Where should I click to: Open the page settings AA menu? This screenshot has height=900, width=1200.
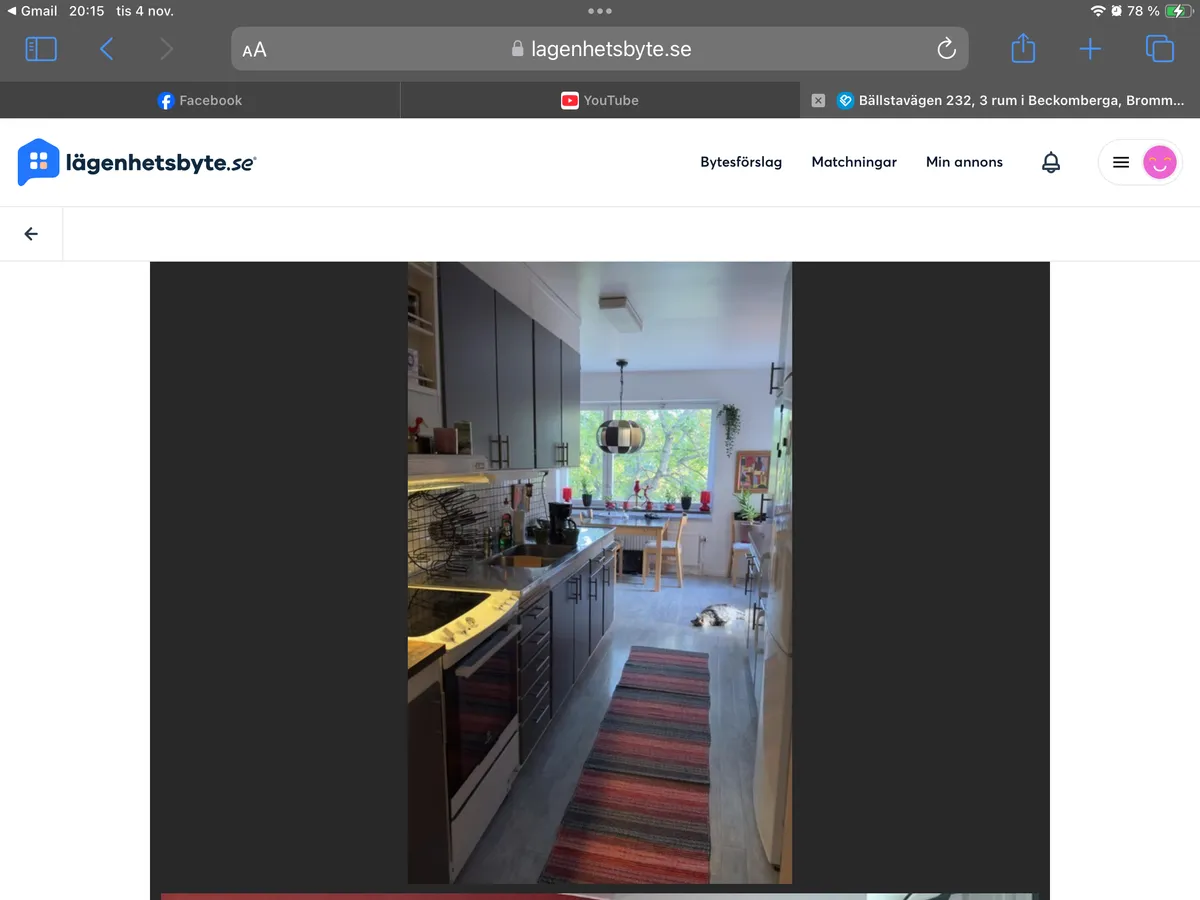254,48
